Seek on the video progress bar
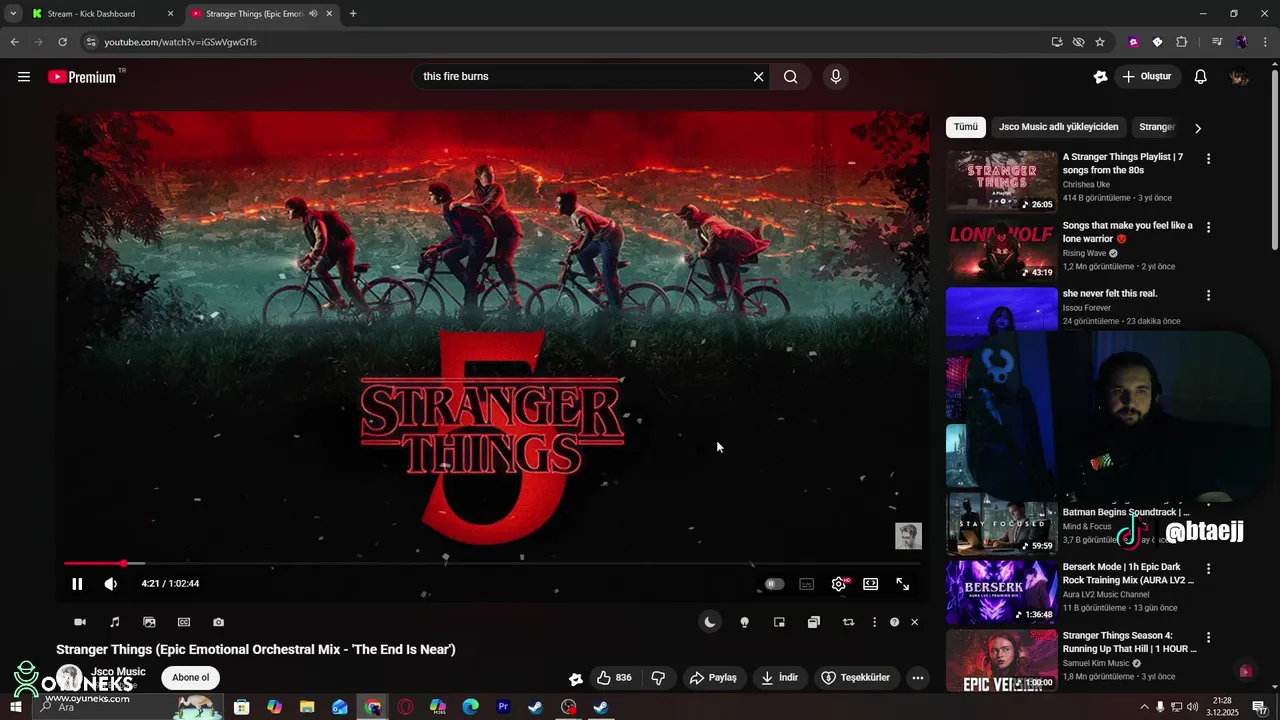 (x=493, y=564)
